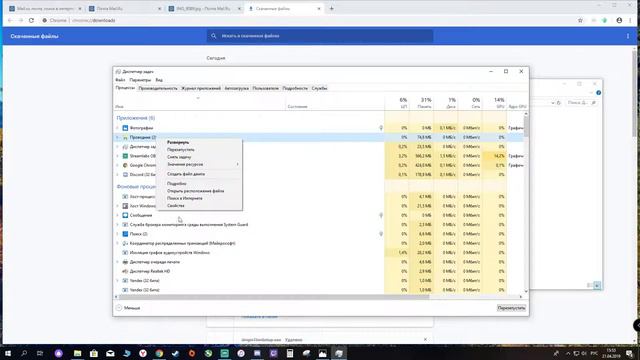This screenshot has width=640, height=360.
Task: Click the taskbar search magnifier
Action: [x=24, y=353]
